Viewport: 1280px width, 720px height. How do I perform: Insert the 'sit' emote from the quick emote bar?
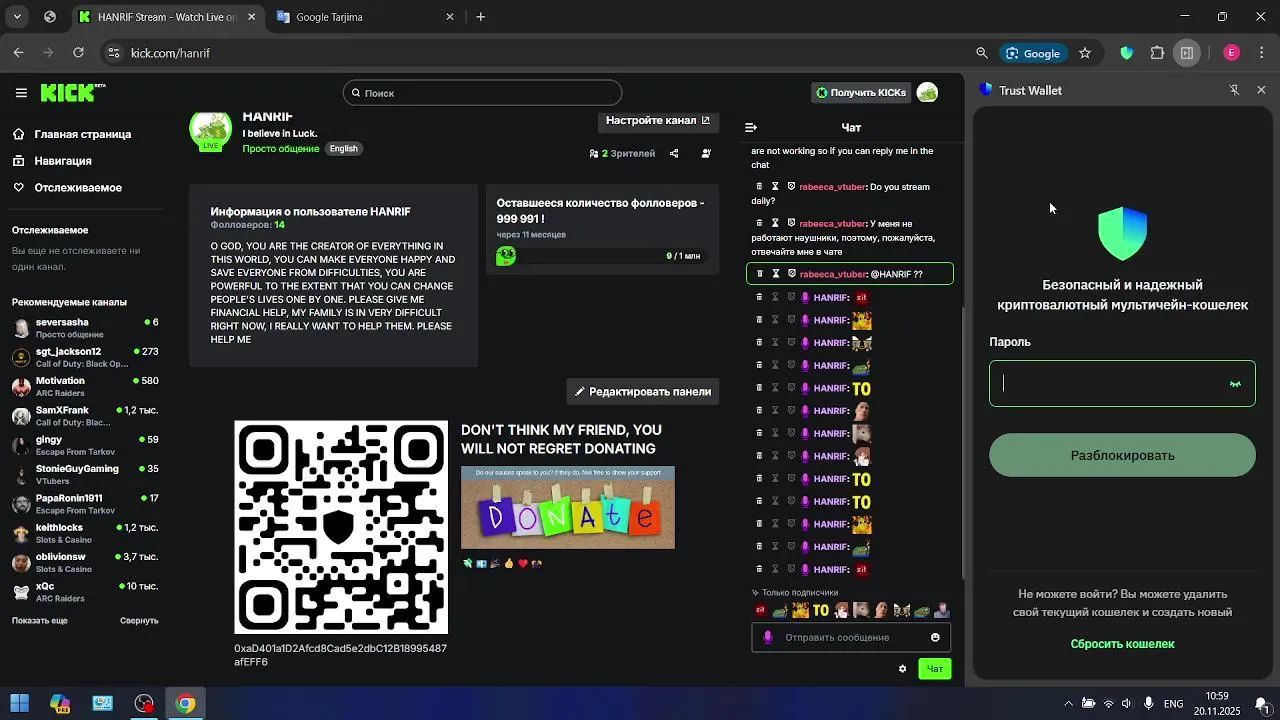(760, 610)
